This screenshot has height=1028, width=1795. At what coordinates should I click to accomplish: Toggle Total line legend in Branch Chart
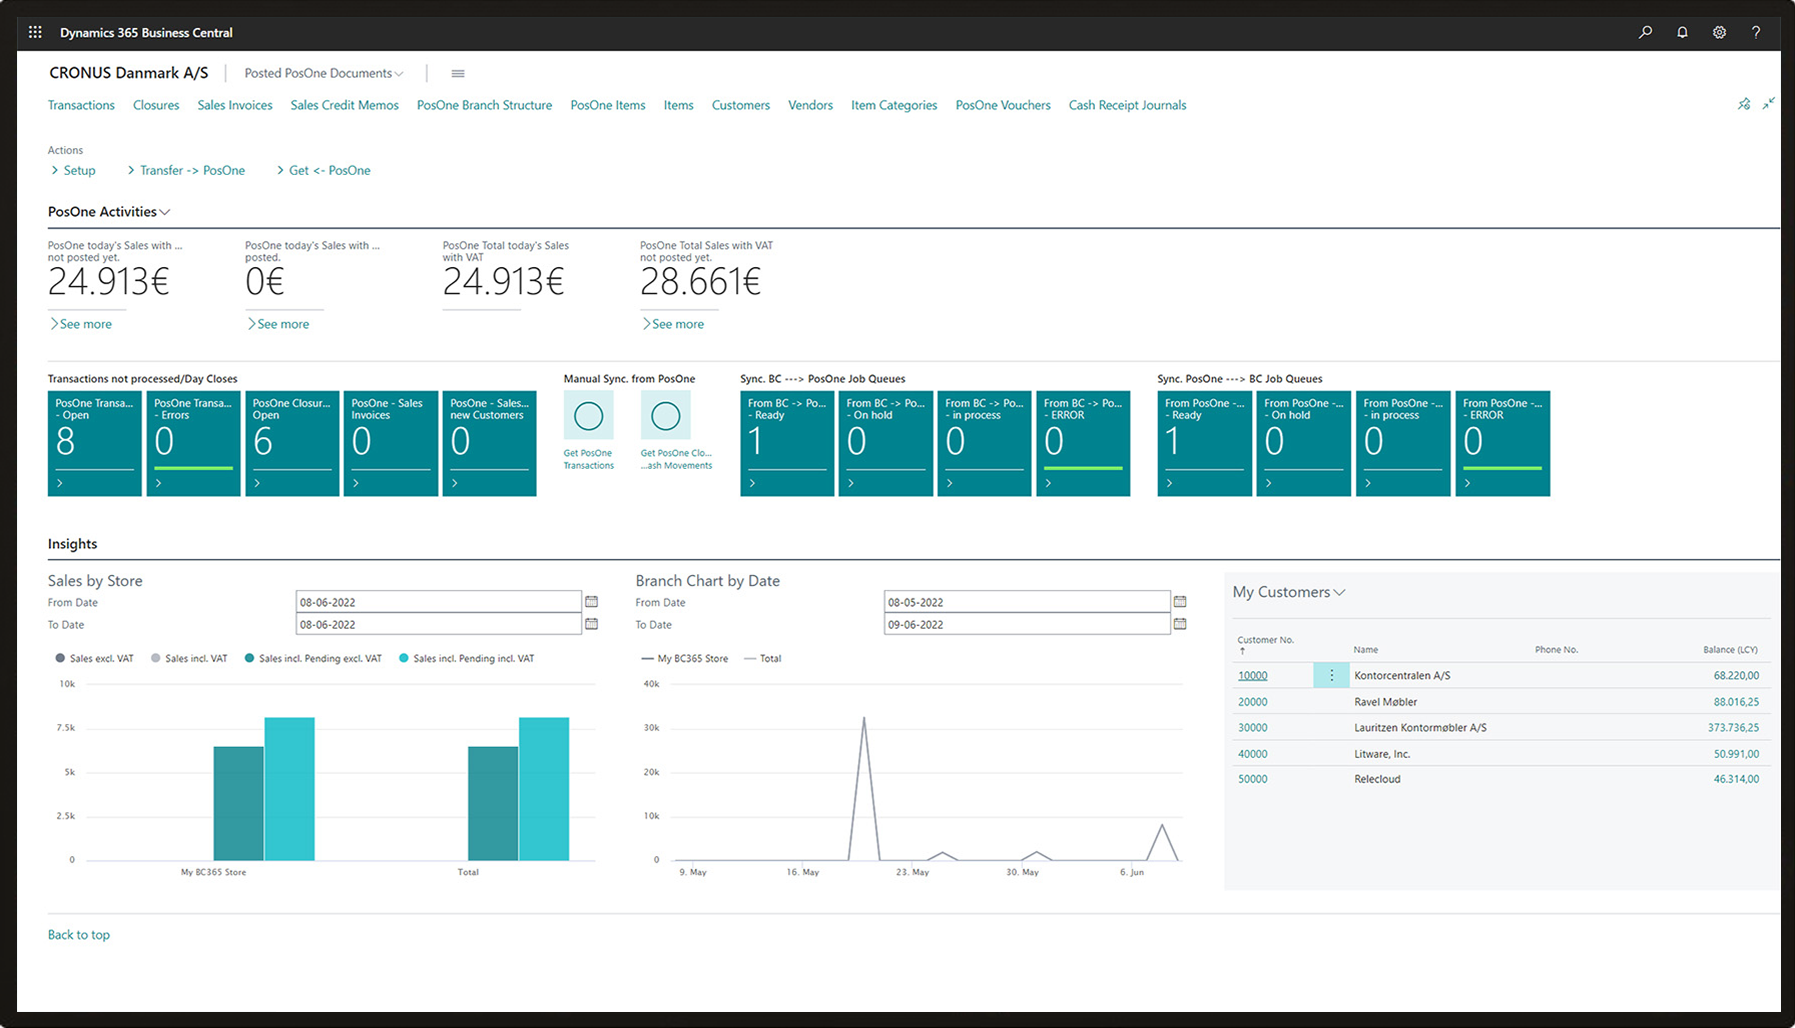(763, 658)
